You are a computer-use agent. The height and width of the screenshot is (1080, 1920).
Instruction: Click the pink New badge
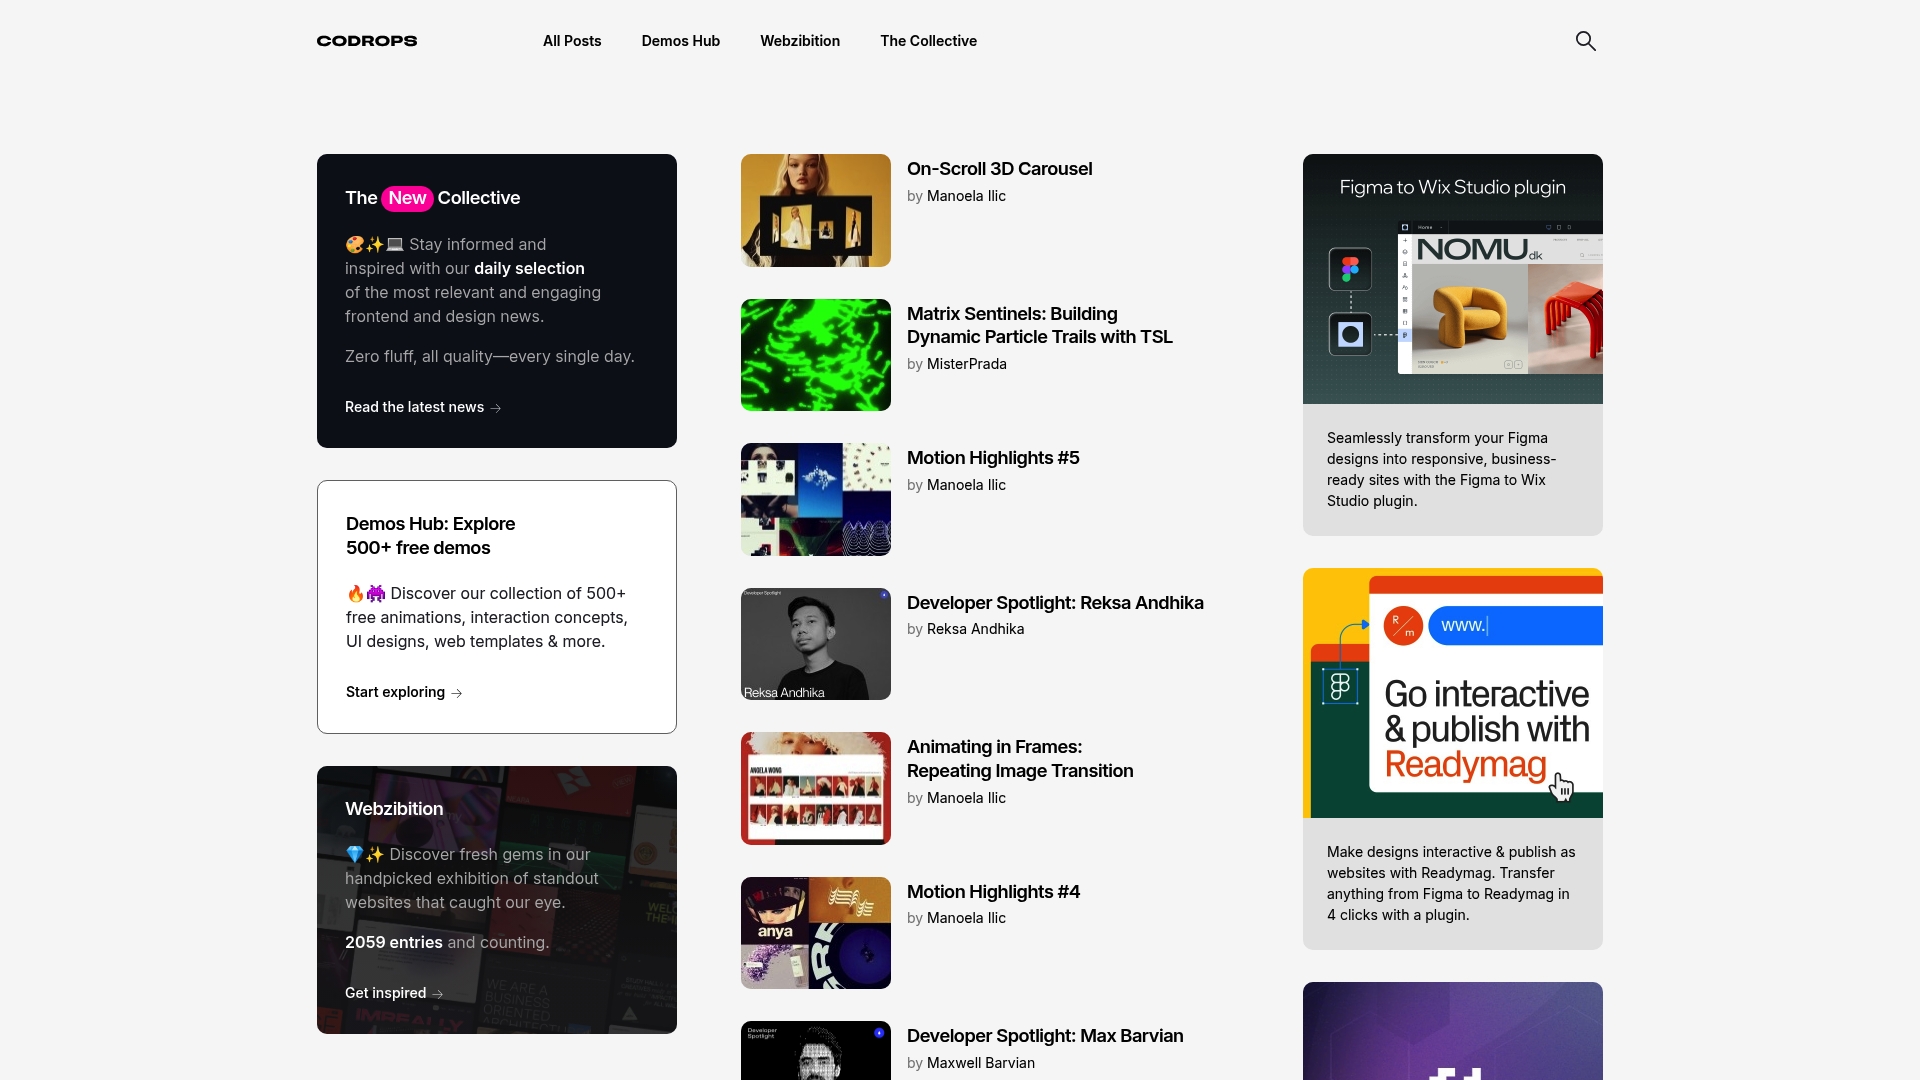(x=407, y=198)
